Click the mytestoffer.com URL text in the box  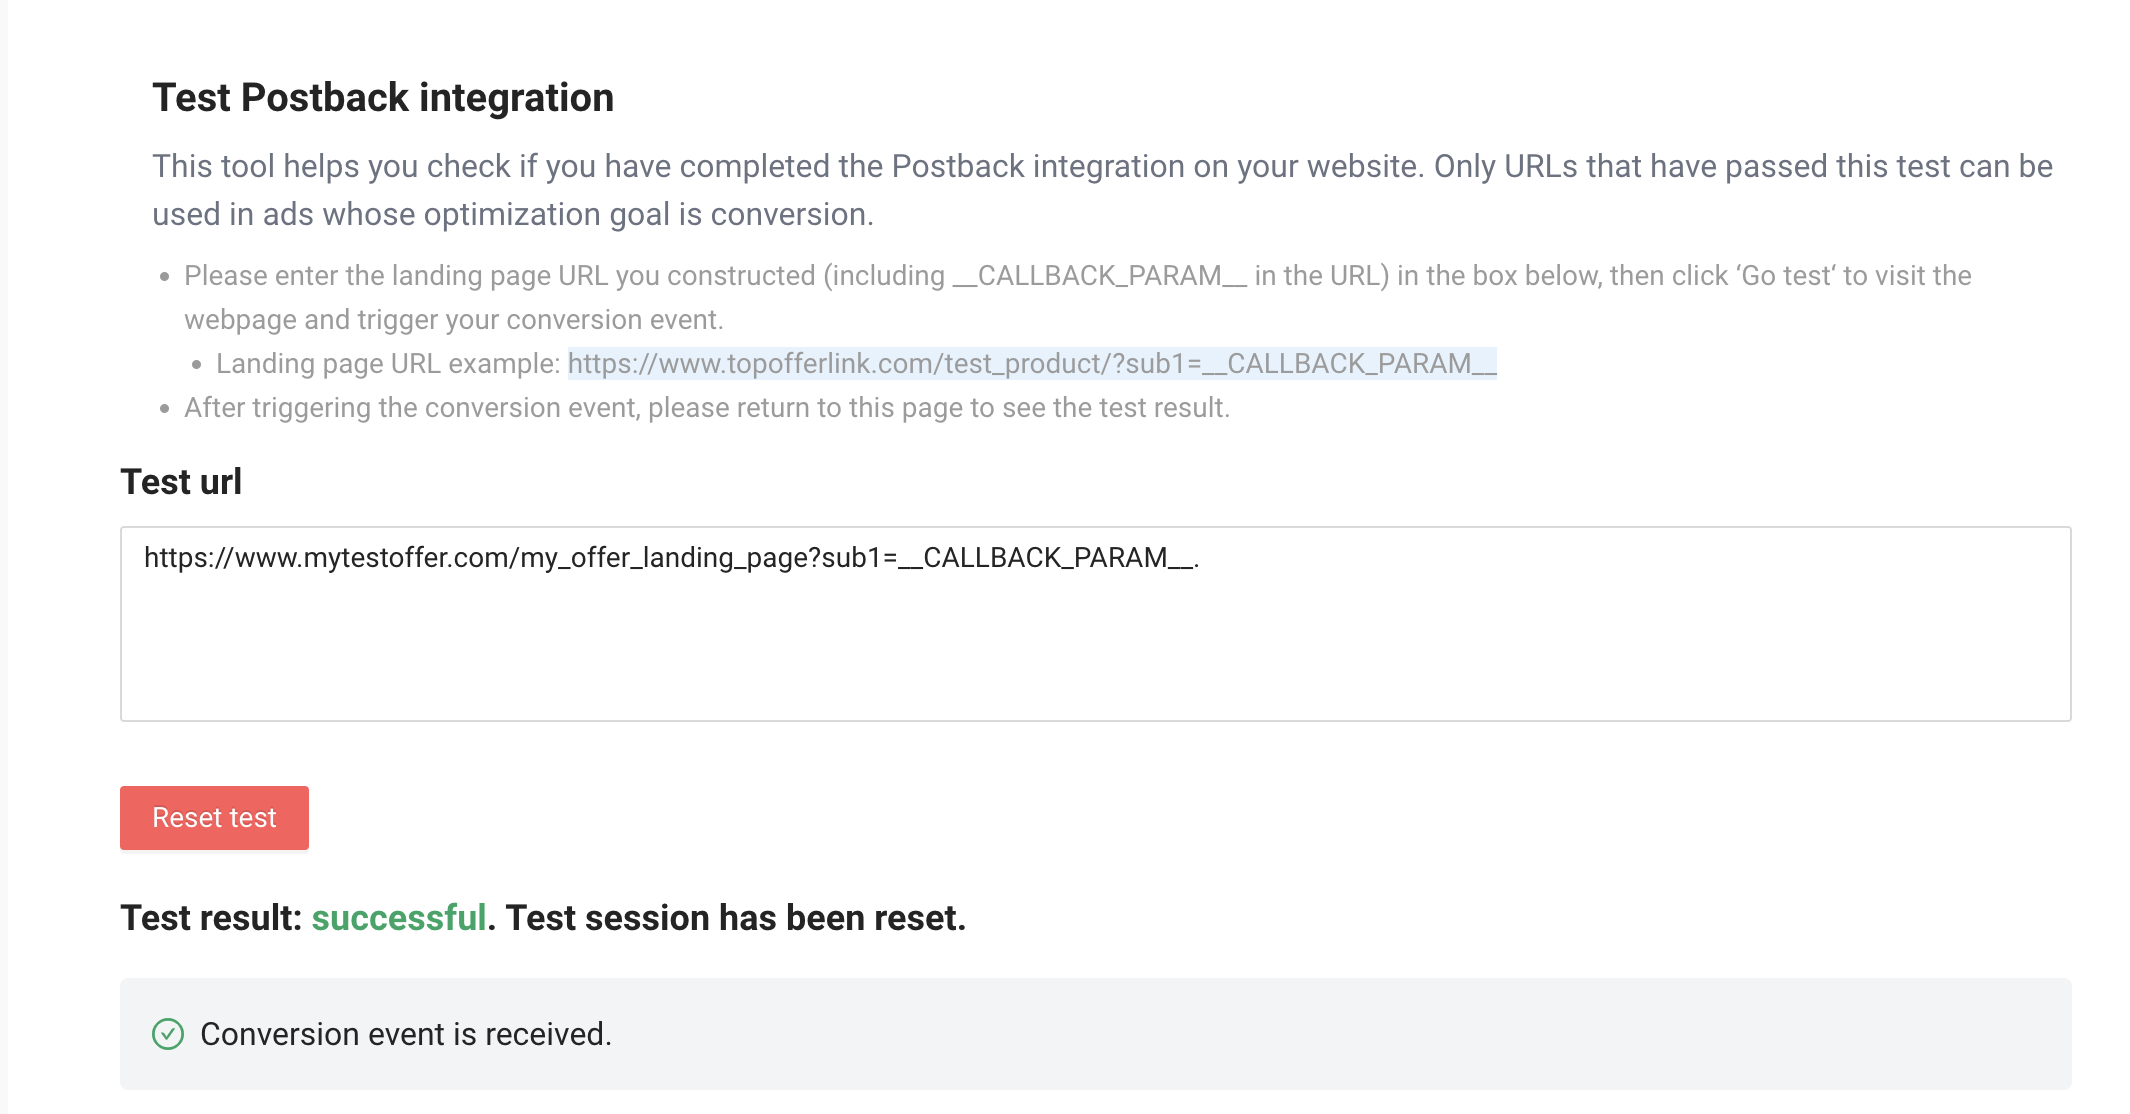(671, 558)
